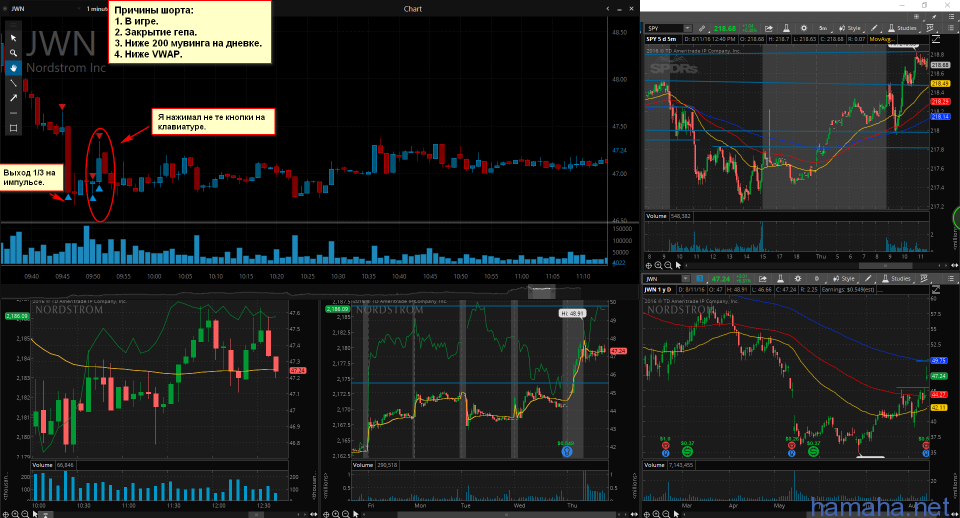
Task: Click the crosshair icon below SPY chart
Action: [x=649, y=266]
